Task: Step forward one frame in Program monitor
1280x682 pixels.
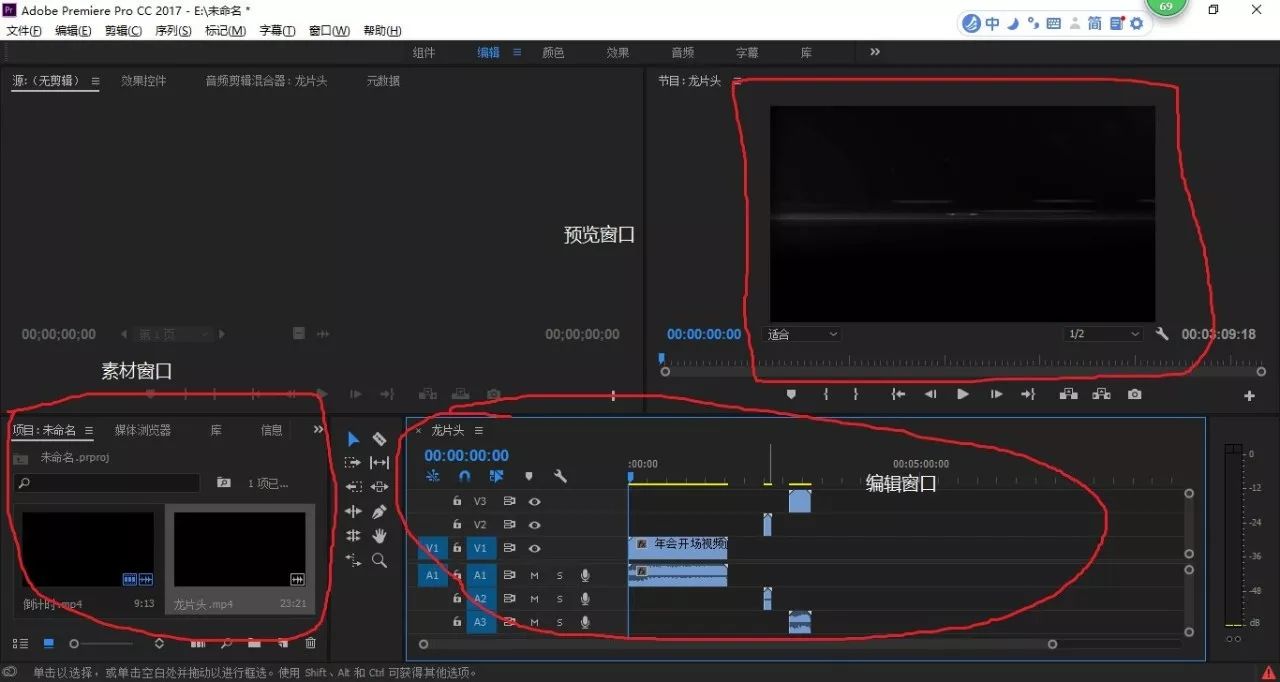Action: 996,395
